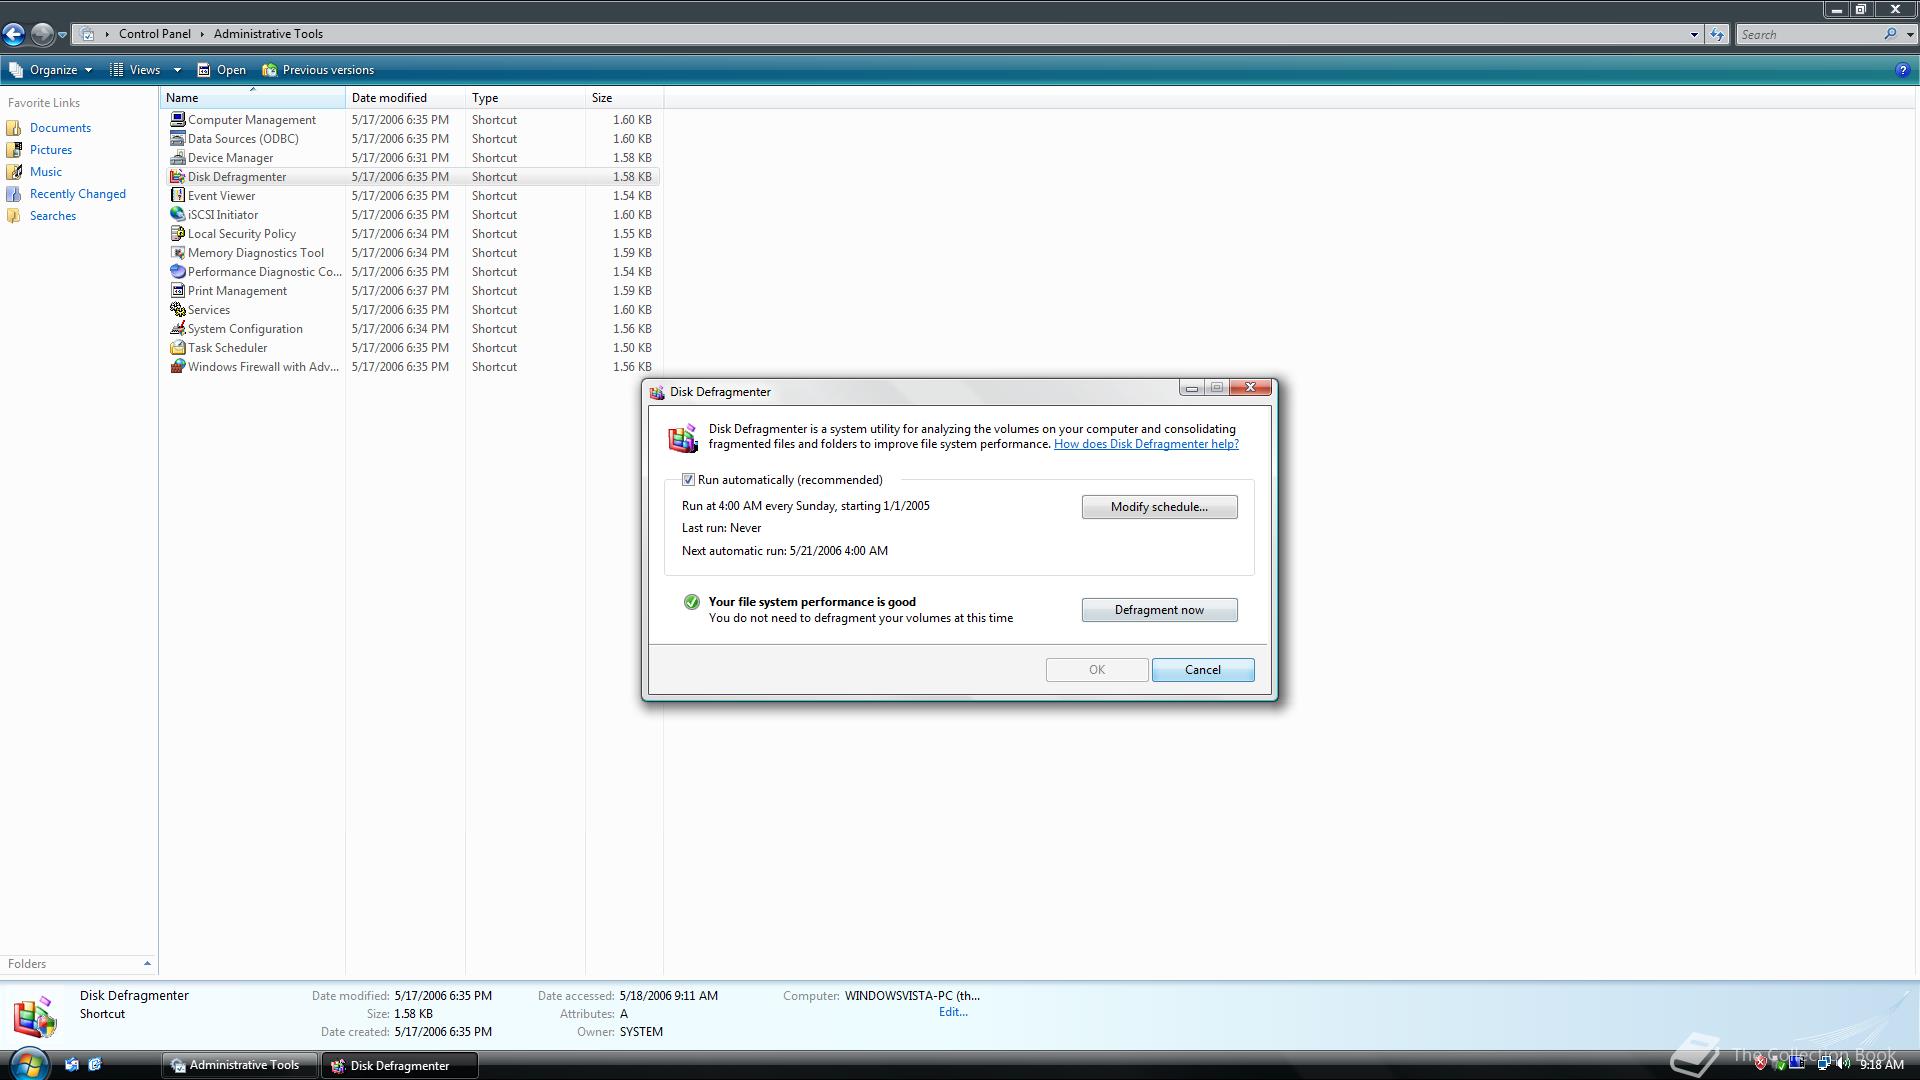Click the Edit... link in details pane
Image resolution: width=1920 pixels, height=1080 pixels.
tap(953, 1012)
